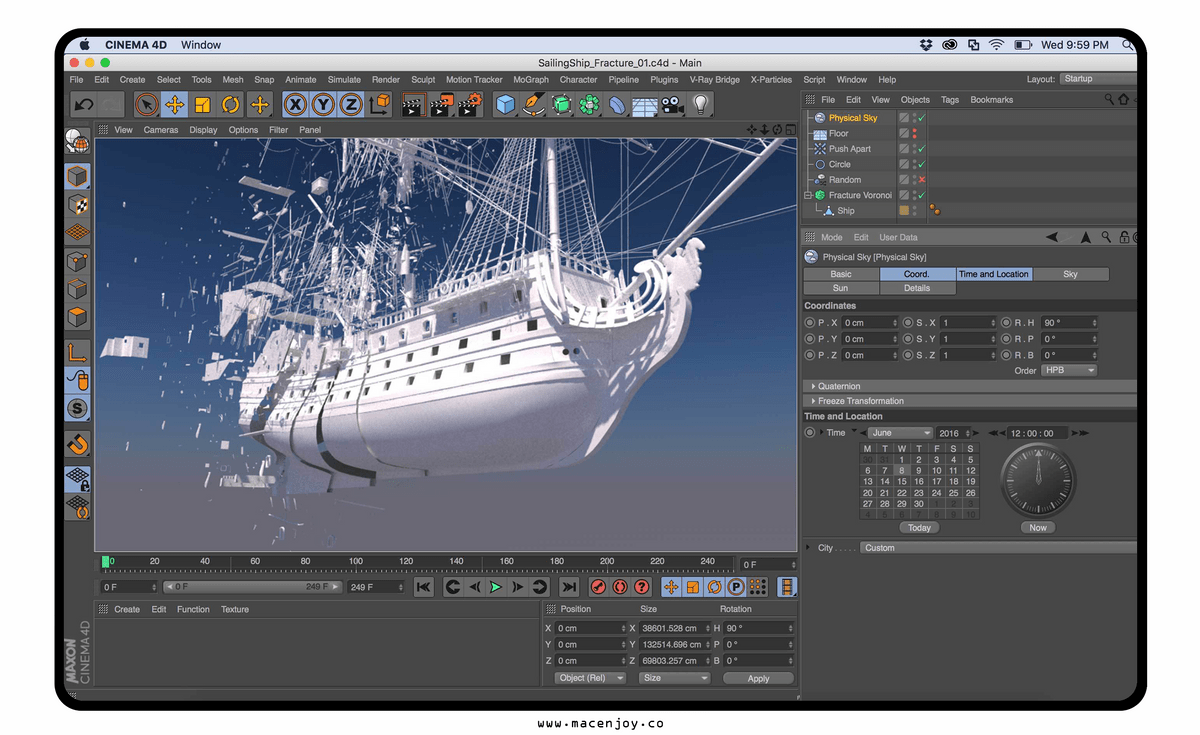
Task: Click the P . X coordinate field
Action: [x=870, y=323]
